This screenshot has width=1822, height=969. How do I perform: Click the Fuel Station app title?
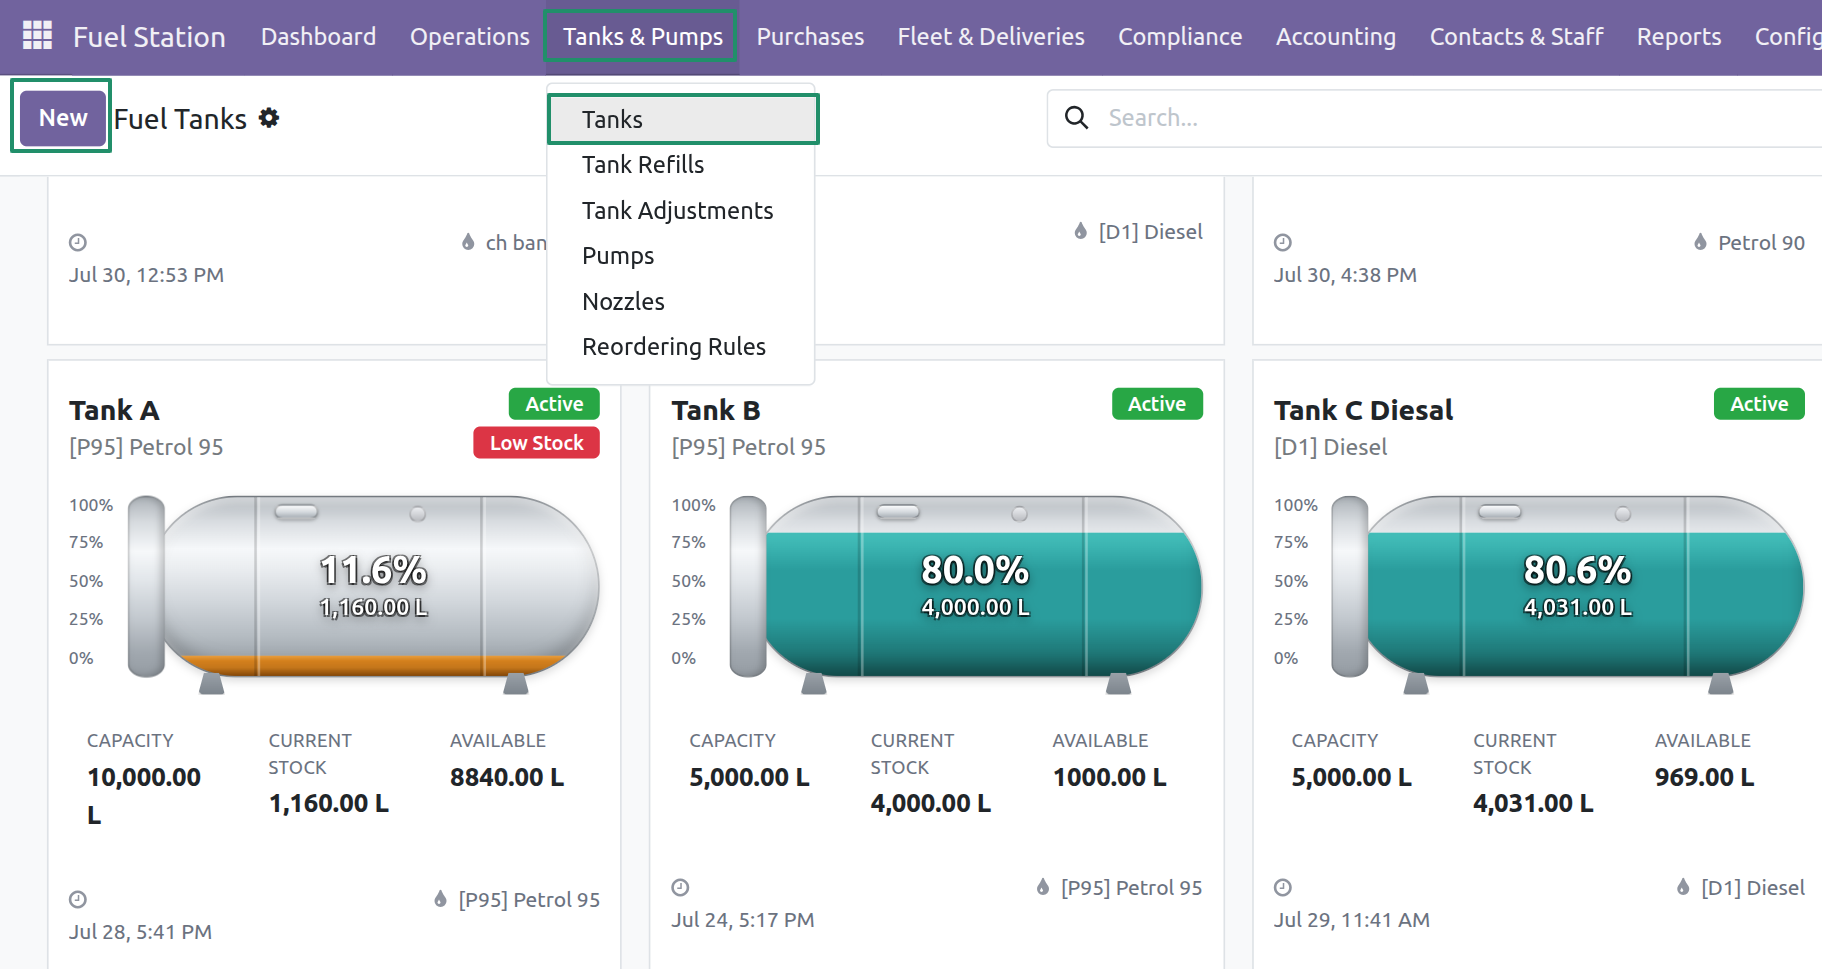pyautogui.click(x=149, y=37)
